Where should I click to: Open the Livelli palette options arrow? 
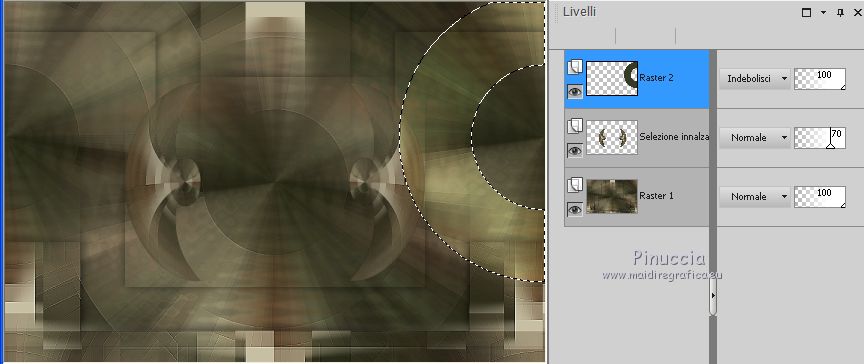pos(823,12)
